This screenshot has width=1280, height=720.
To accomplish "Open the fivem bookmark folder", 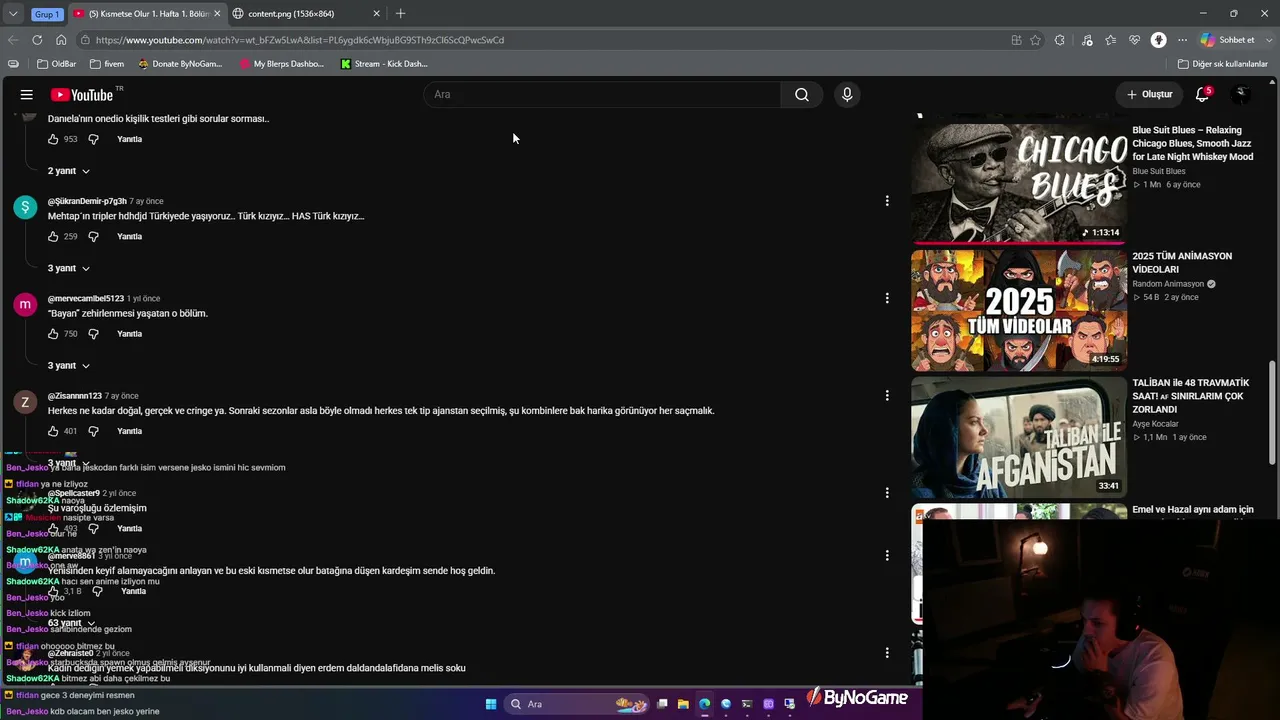I will point(107,64).
